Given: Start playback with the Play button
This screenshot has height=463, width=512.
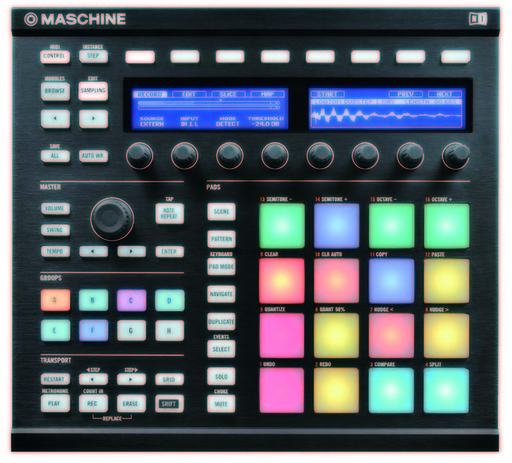Looking at the screenshot, I should (x=55, y=404).
